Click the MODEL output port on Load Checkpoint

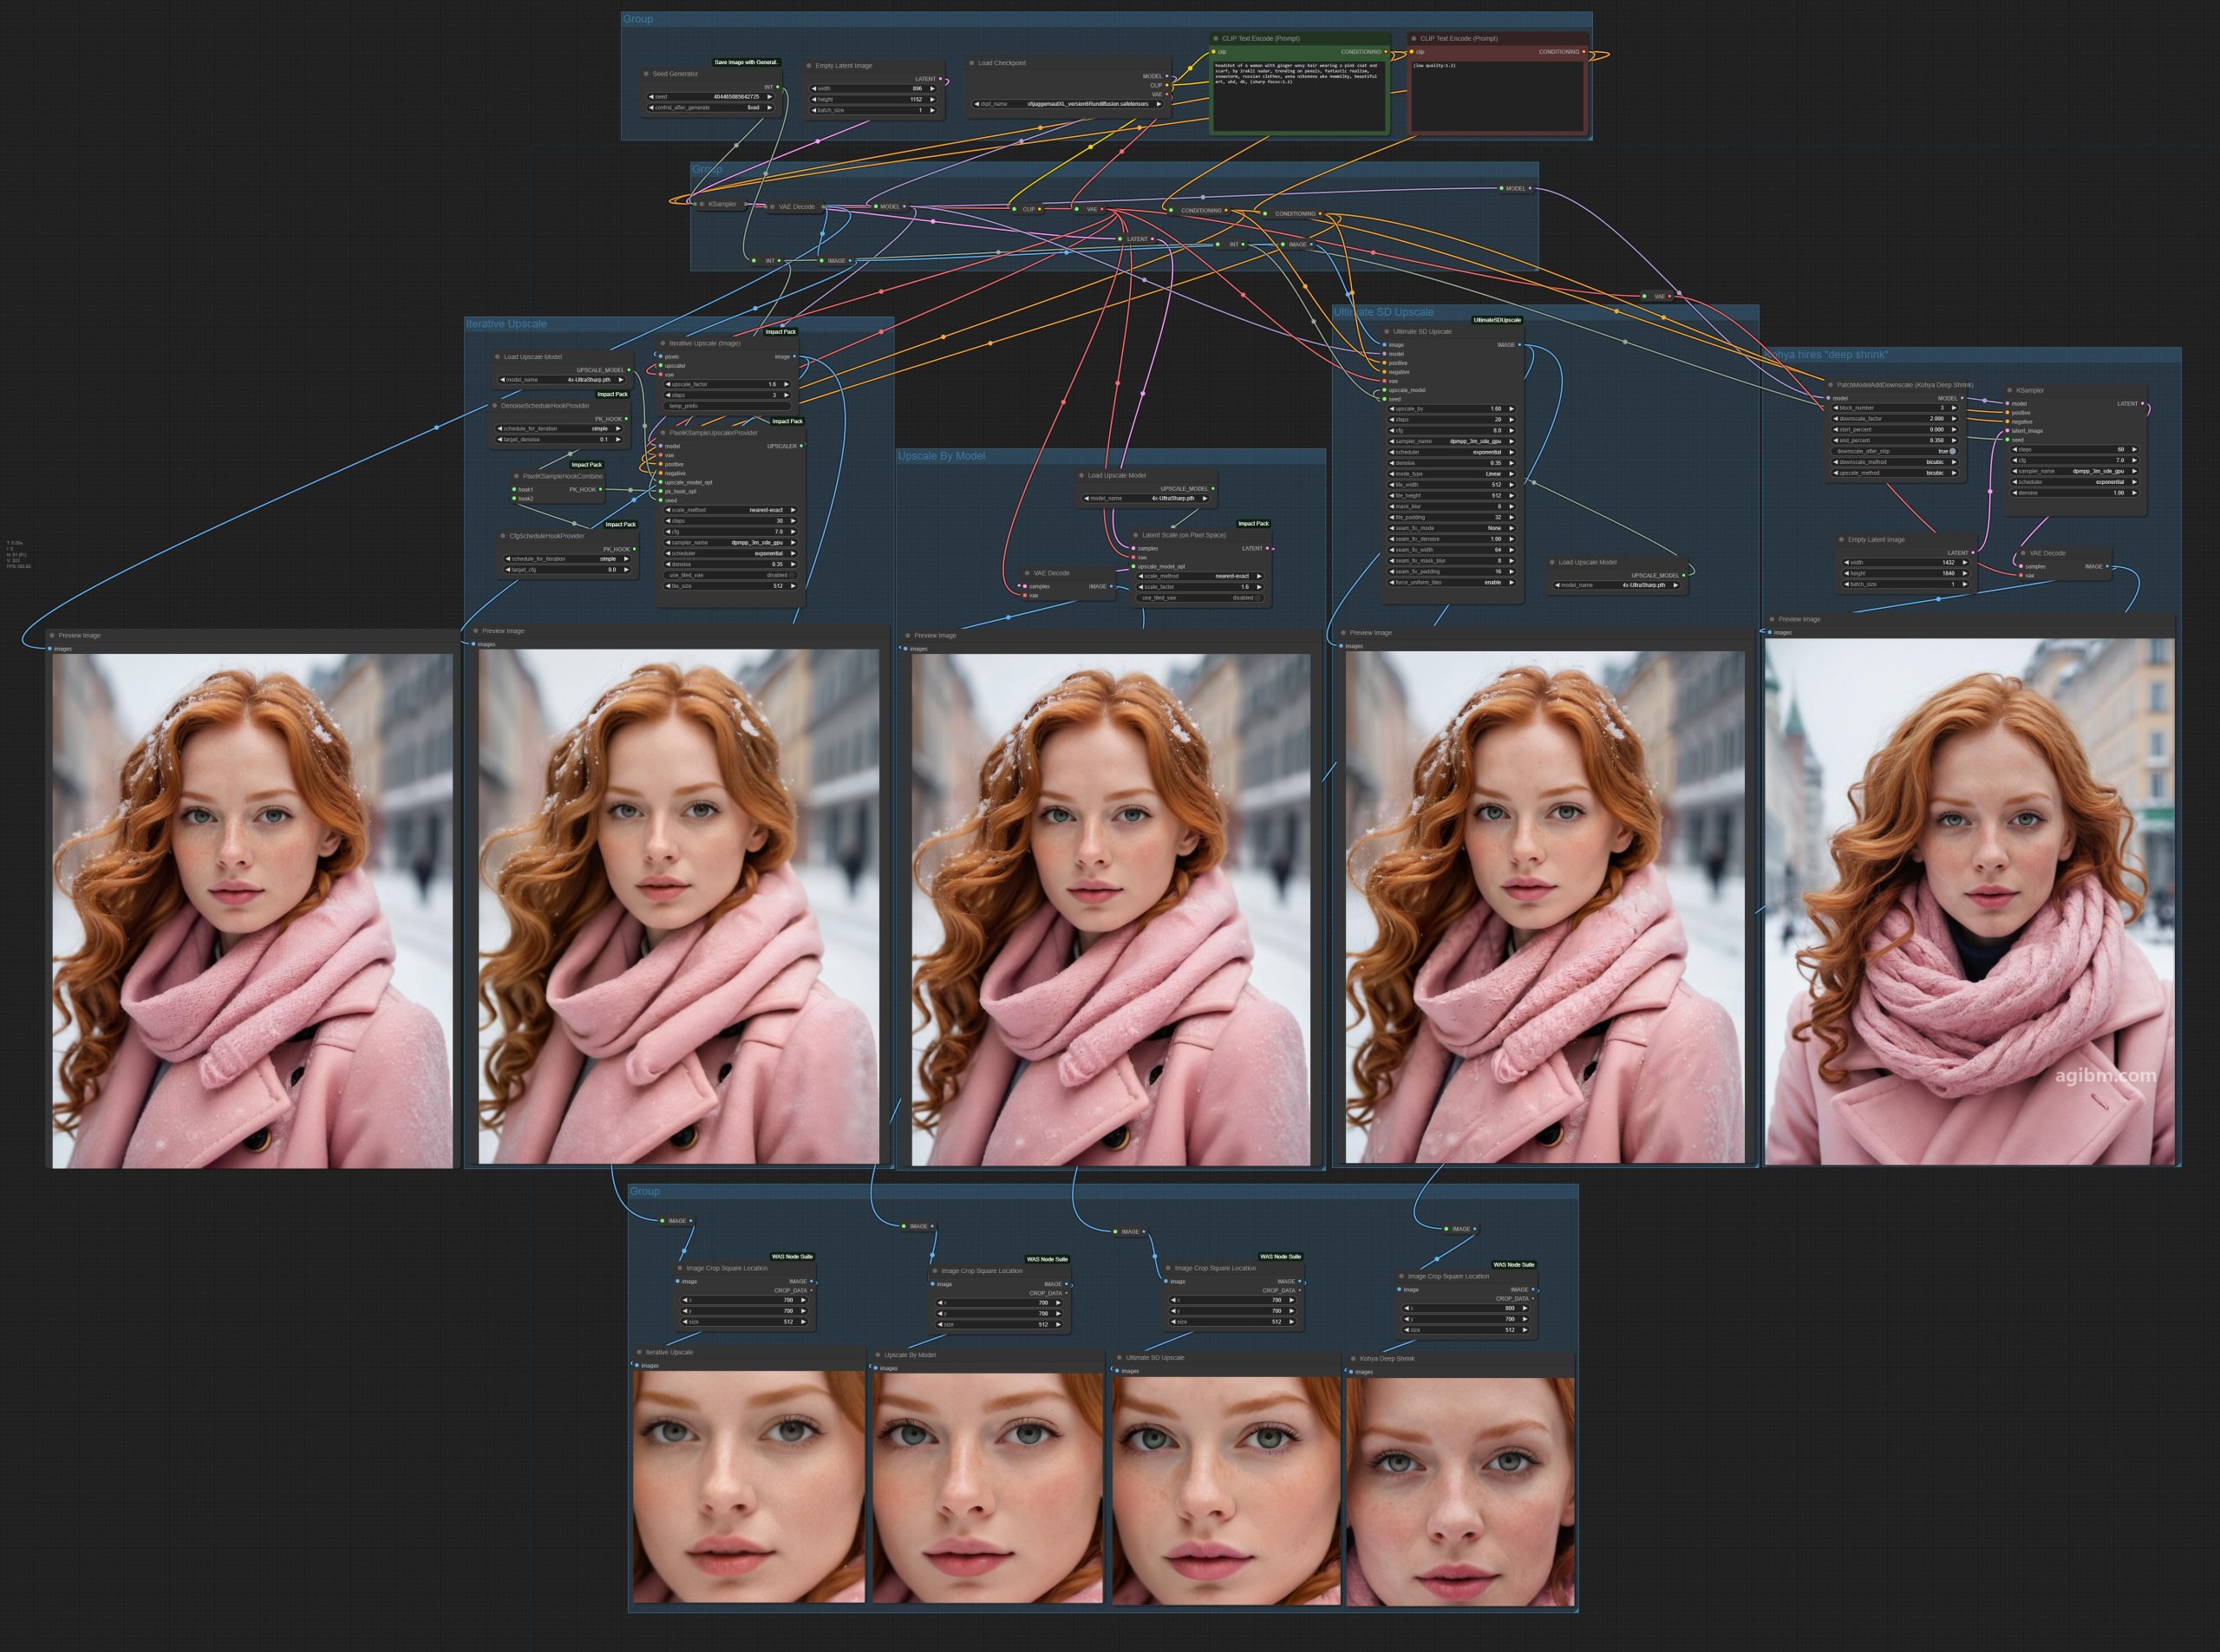click(x=1167, y=76)
